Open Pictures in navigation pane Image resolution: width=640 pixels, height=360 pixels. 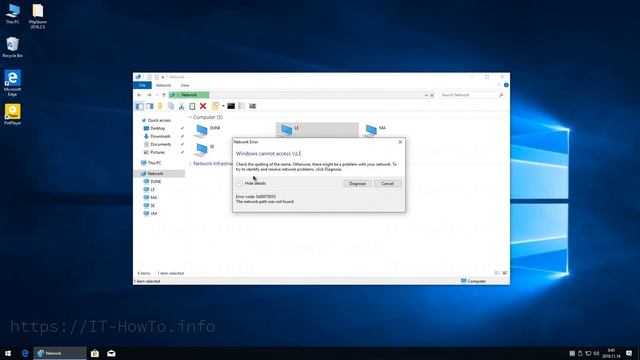coord(158,152)
